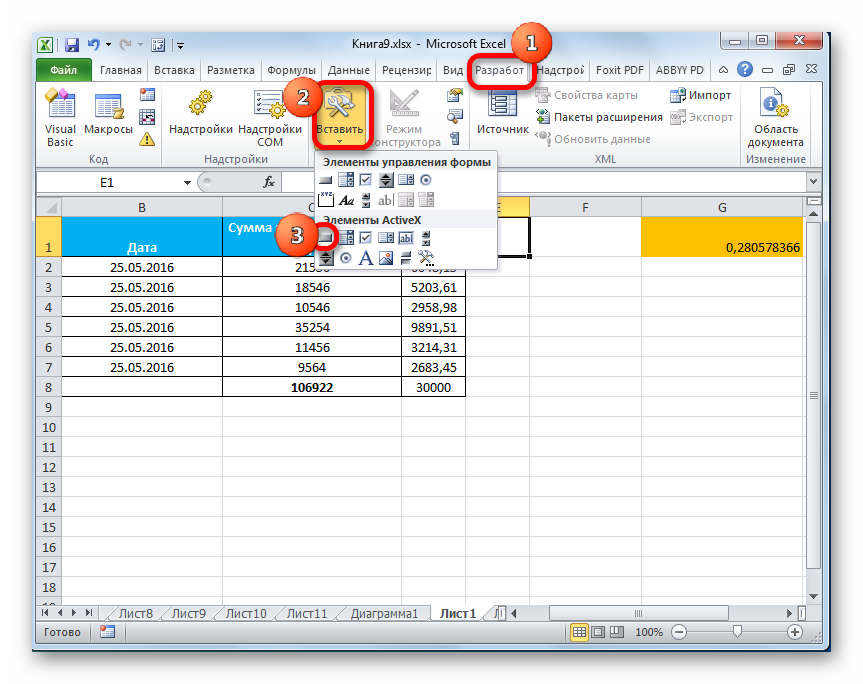This screenshot has width=863, height=684.
Task: Select the ActiveX command button control
Action: point(326,238)
